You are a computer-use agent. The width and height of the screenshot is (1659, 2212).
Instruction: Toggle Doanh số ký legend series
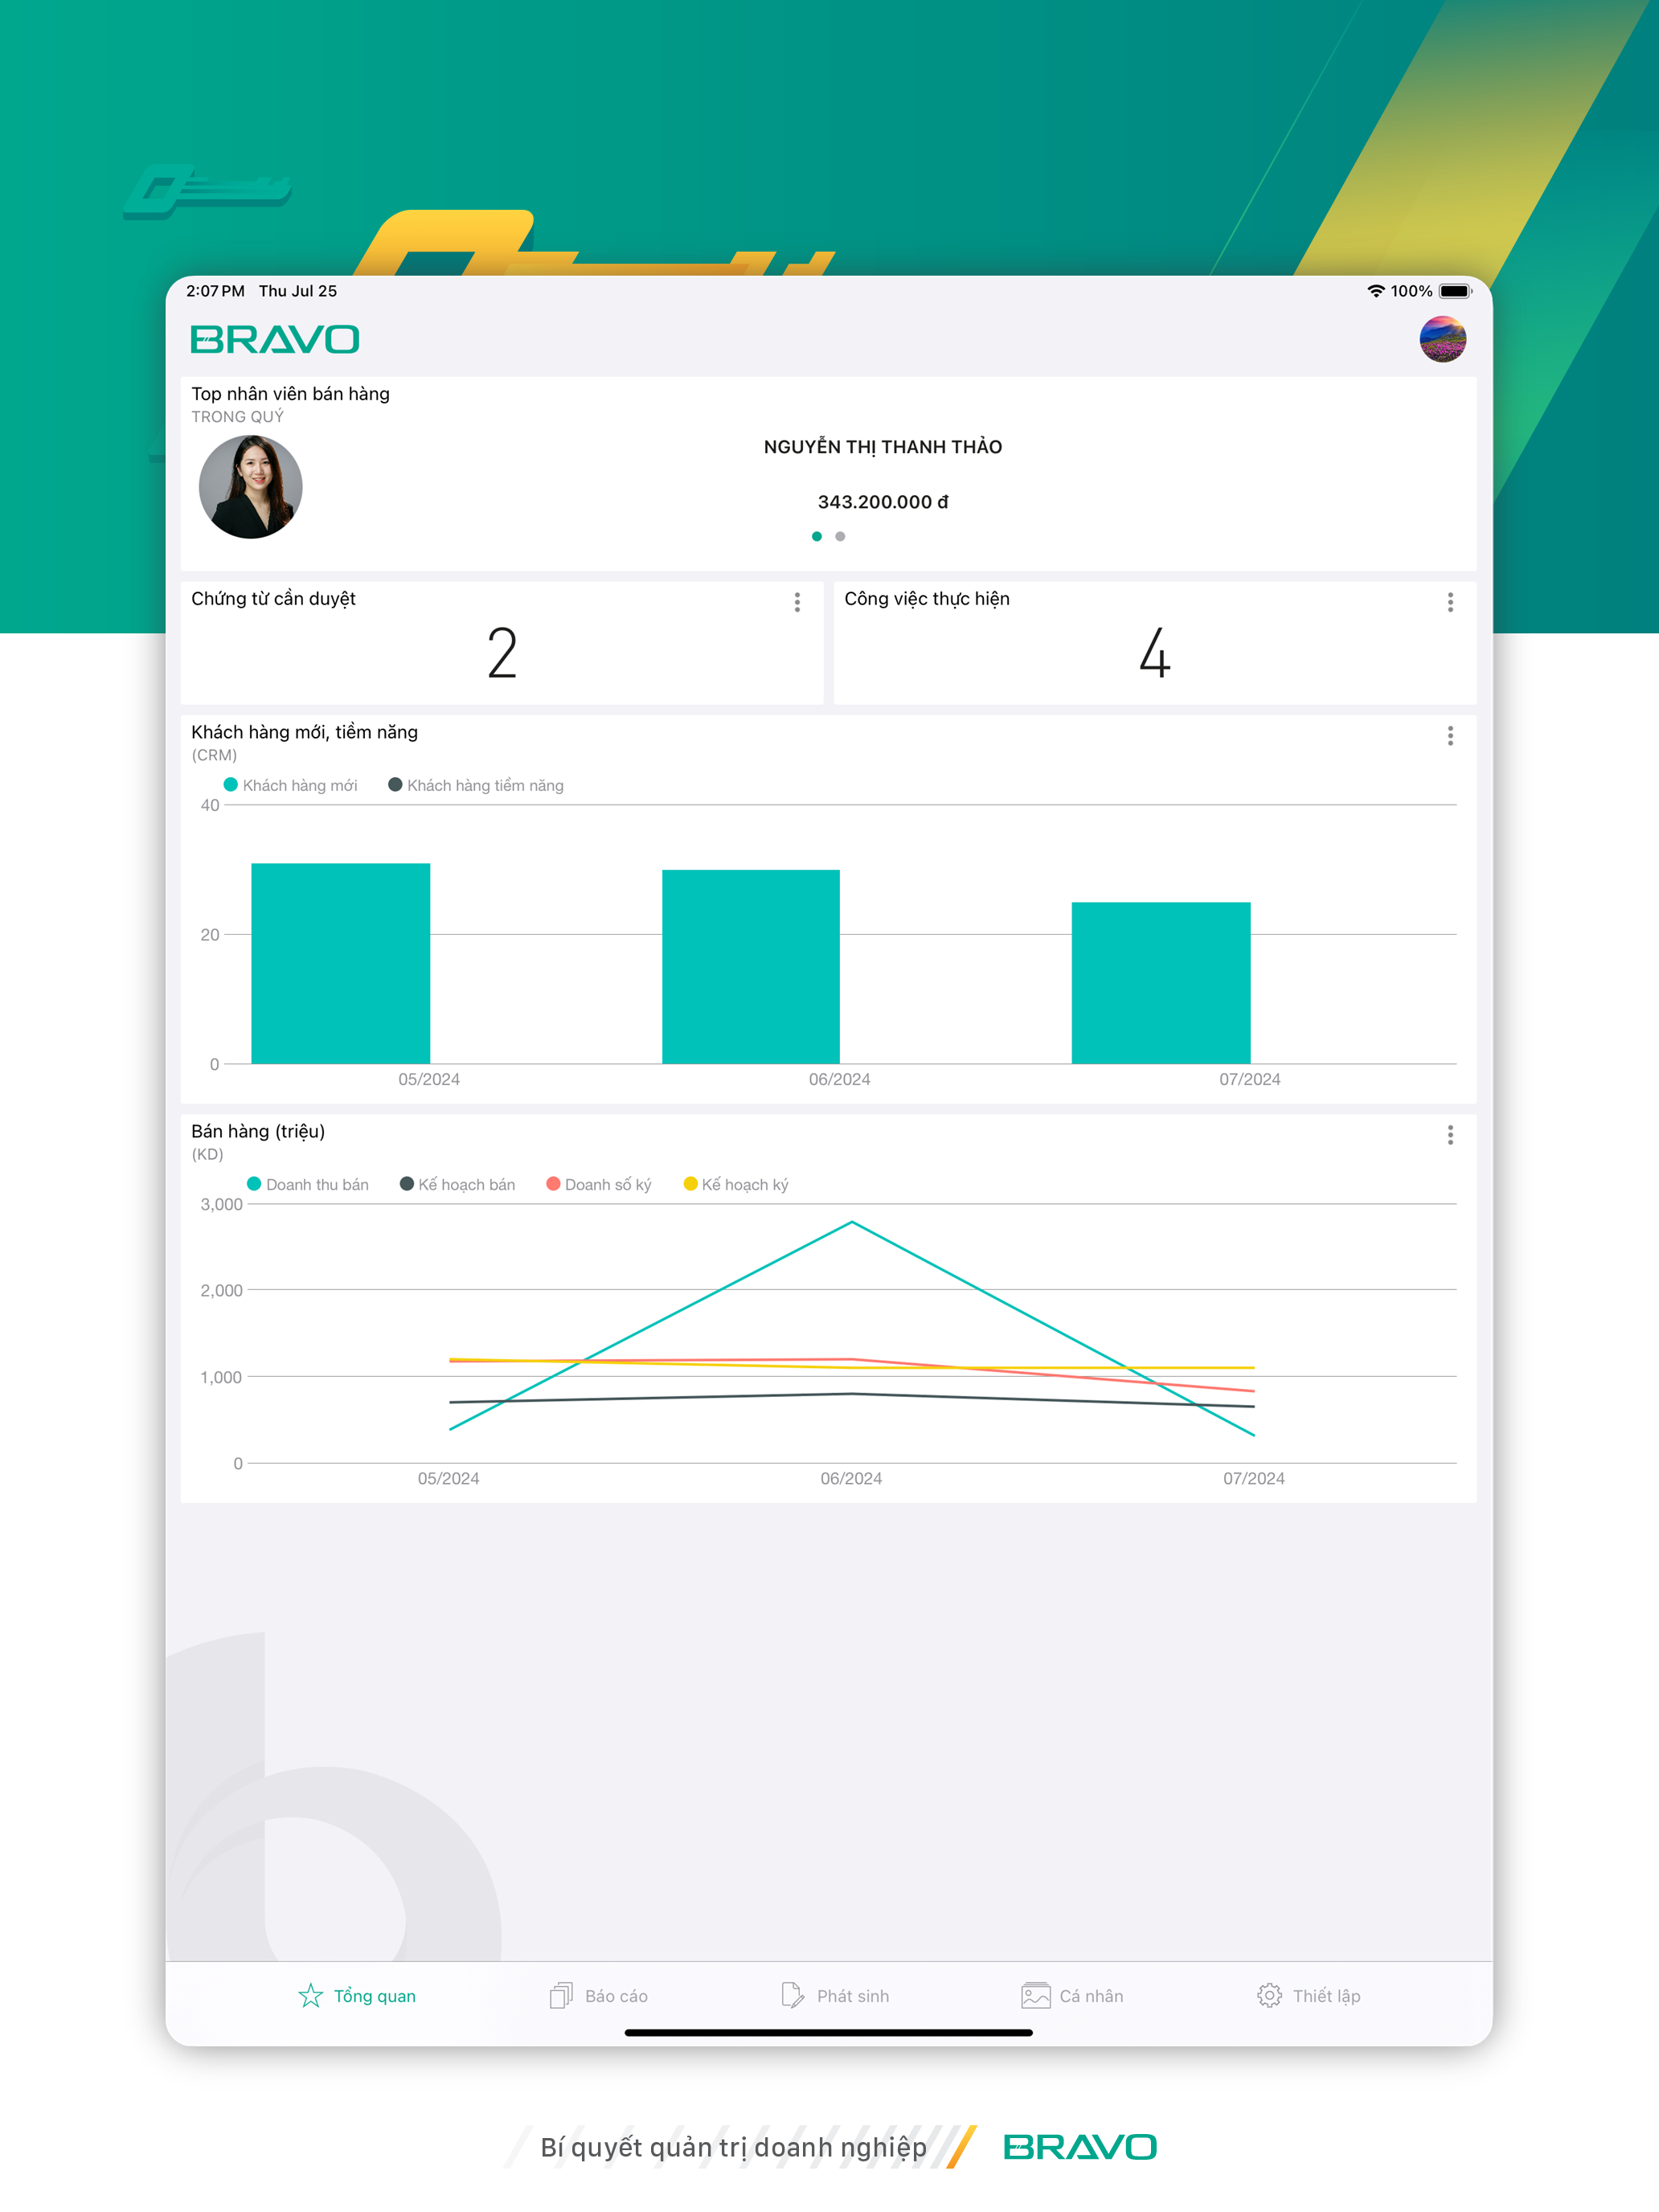599,1184
